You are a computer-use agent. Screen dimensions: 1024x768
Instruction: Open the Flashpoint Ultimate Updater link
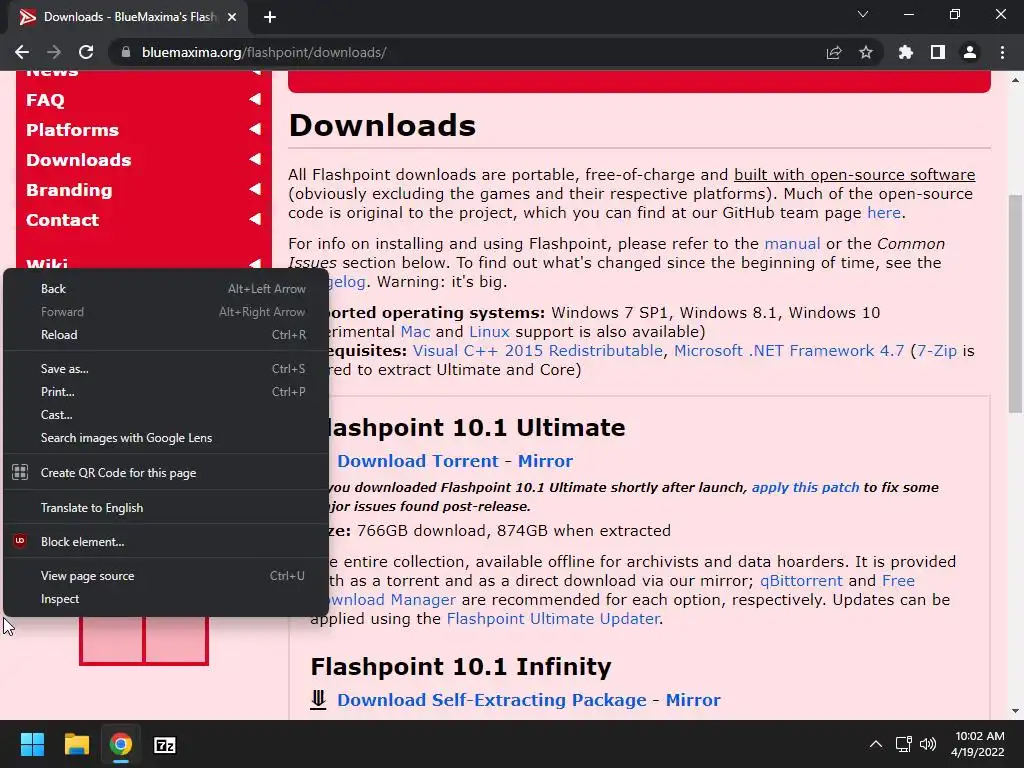pyautogui.click(x=552, y=618)
